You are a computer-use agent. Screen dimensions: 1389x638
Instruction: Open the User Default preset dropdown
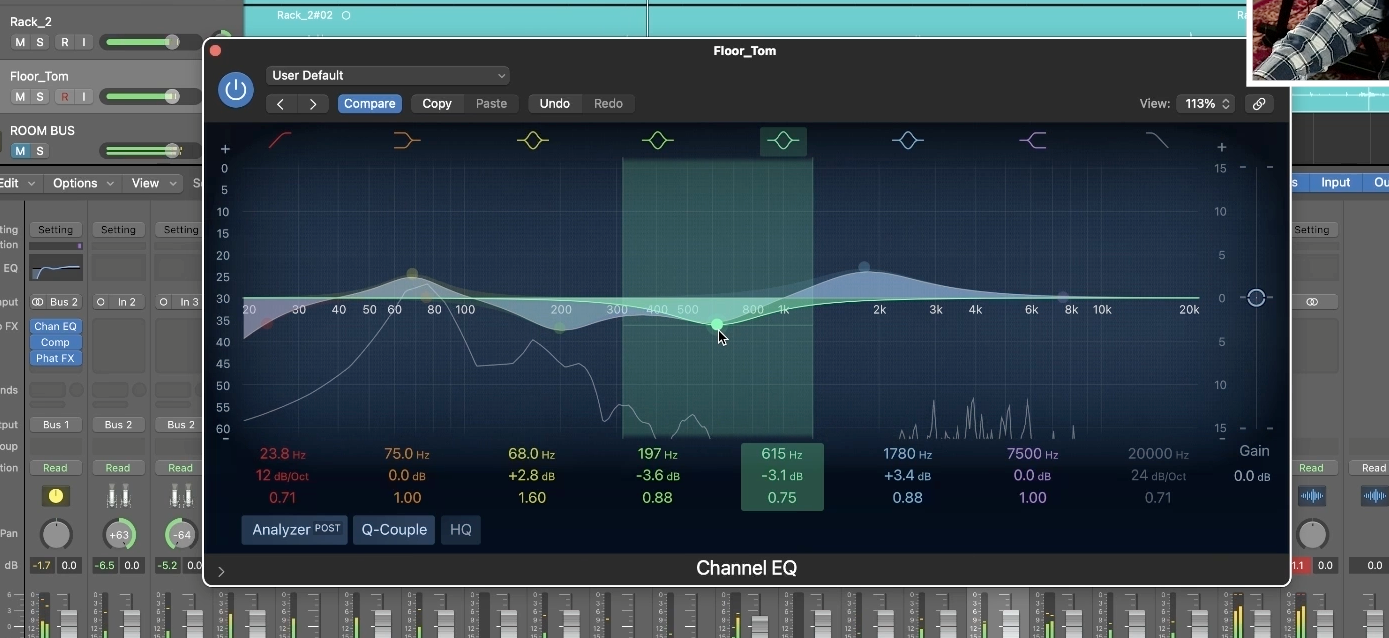[x=388, y=75]
